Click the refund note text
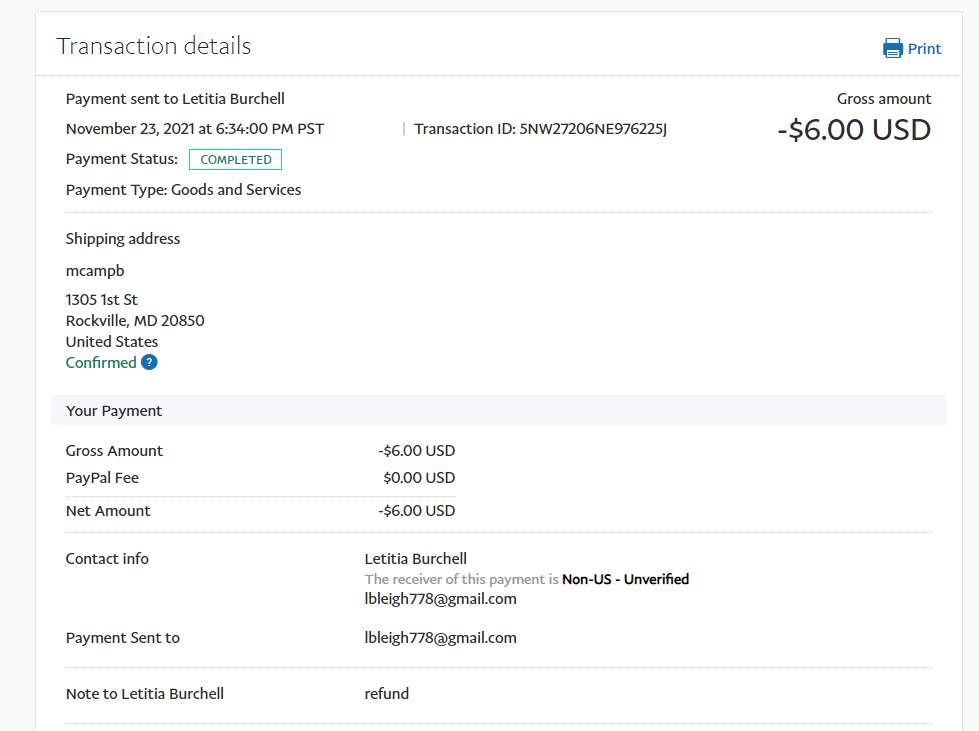The height and width of the screenshot is (731, 979). click(x=386, y=694)
